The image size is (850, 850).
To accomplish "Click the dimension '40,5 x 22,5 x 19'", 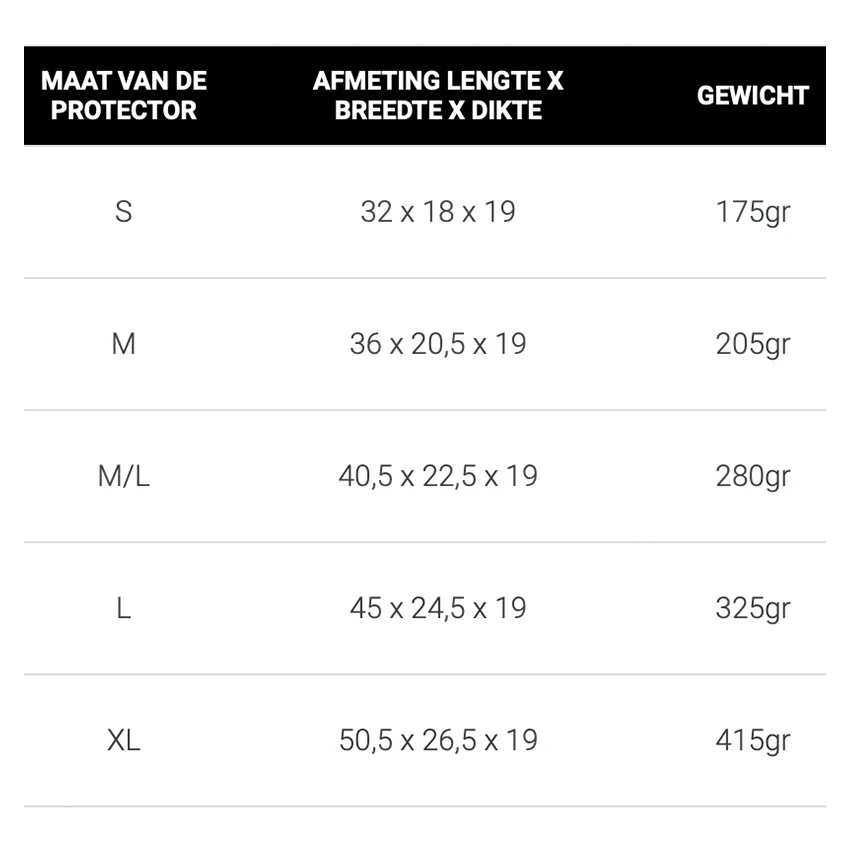I will click(x=438, y=476).
